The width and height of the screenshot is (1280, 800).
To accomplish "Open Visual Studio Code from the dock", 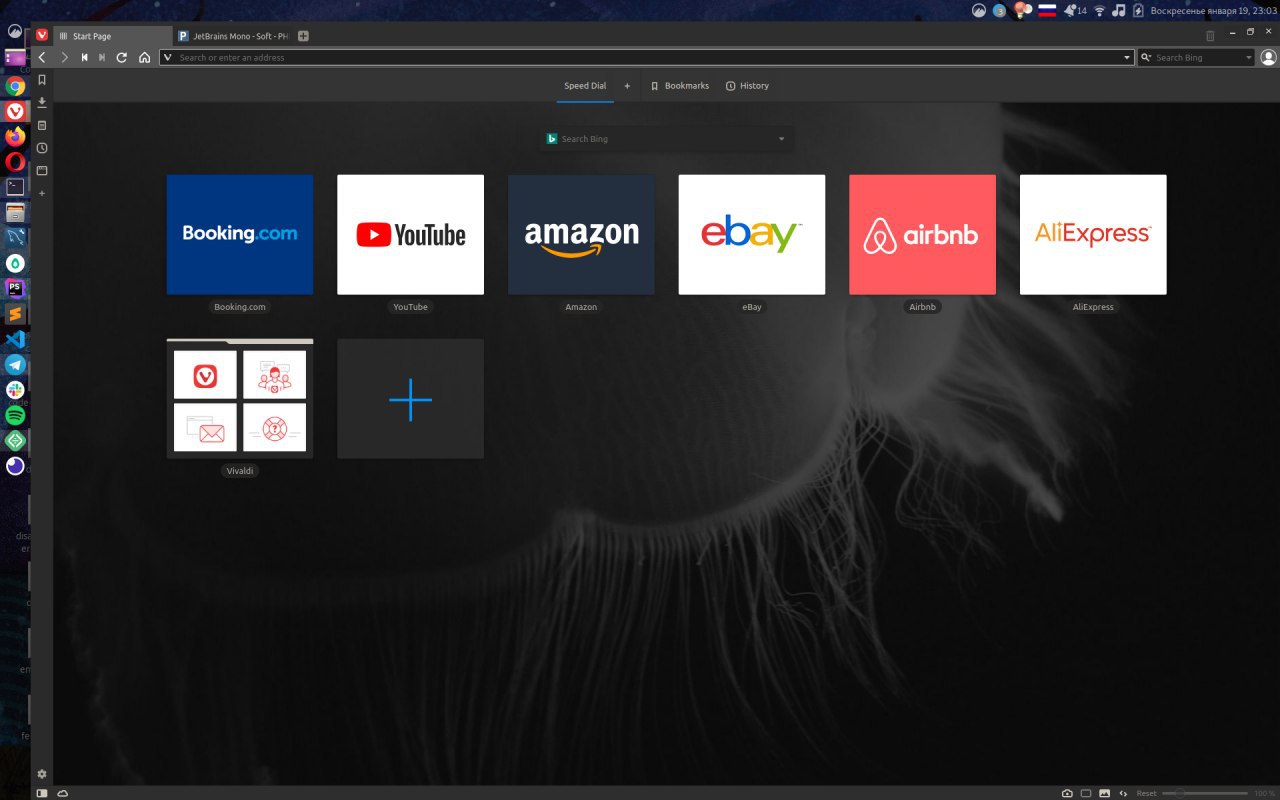I will point(15,339).
